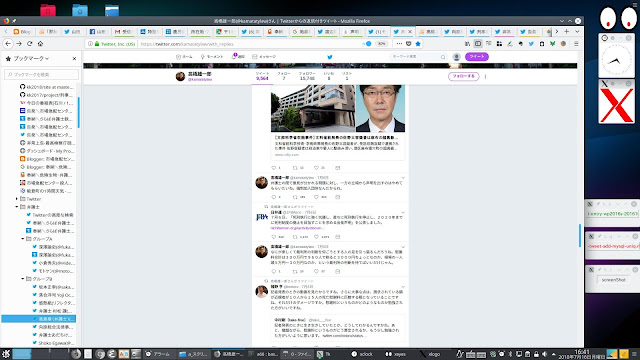The height and width of the screenshot is (360, 640).
Task: Expand the Twitter bookmark folder
Action: 17,199
